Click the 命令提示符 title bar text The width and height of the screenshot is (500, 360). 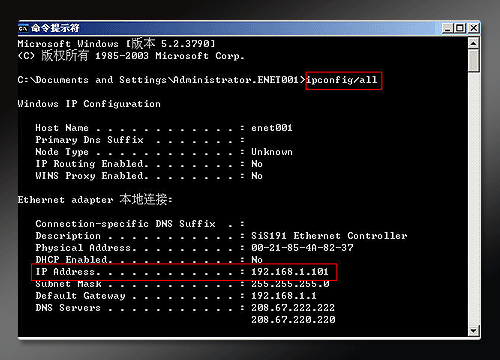pos(56,28)
